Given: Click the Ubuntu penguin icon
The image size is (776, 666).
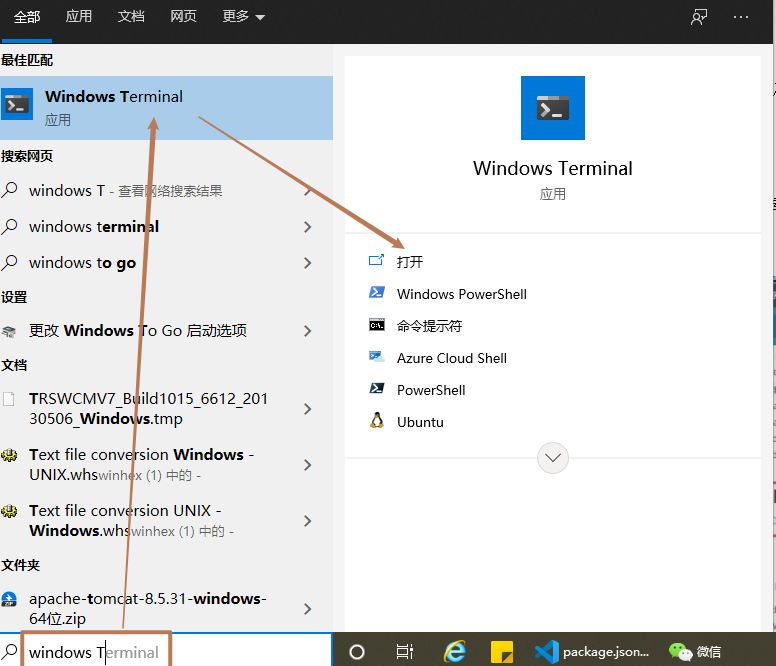Looking at the screenshot, I should point(377,421).
